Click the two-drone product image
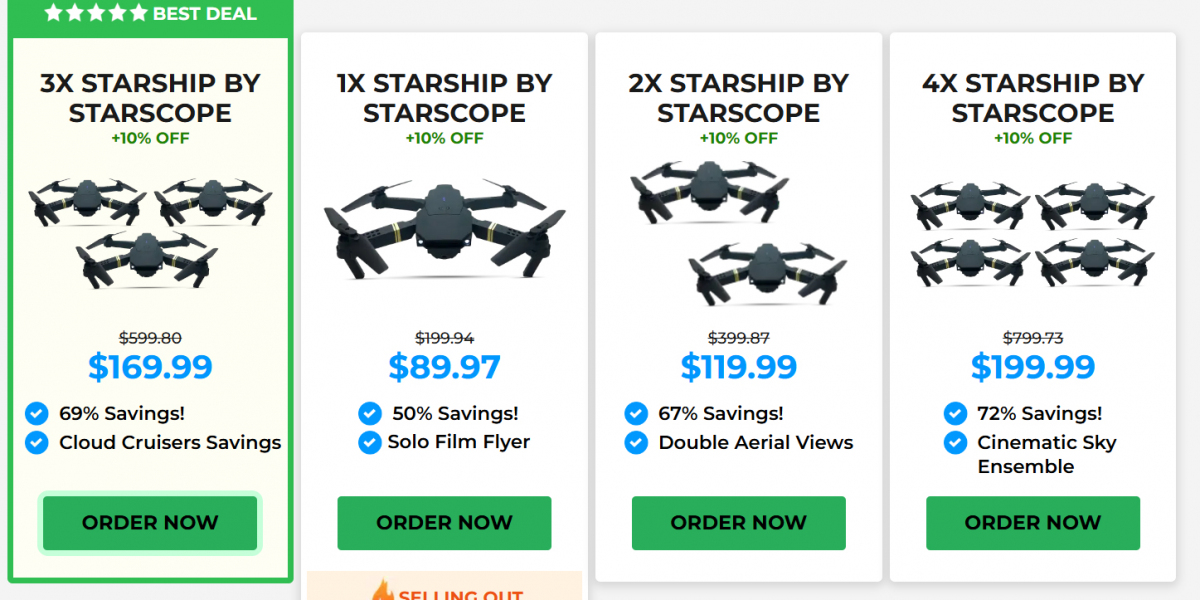The image size is (1200, 600). click(738, 232)
